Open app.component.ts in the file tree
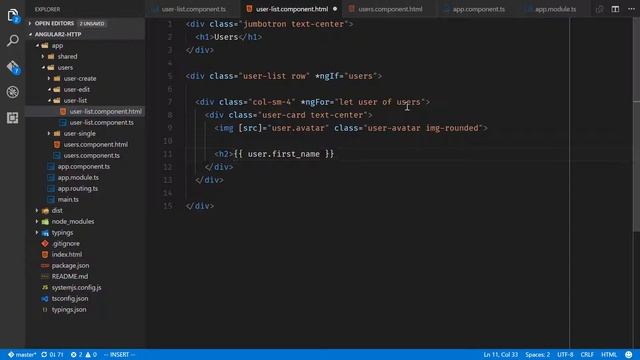 (85, 167)
